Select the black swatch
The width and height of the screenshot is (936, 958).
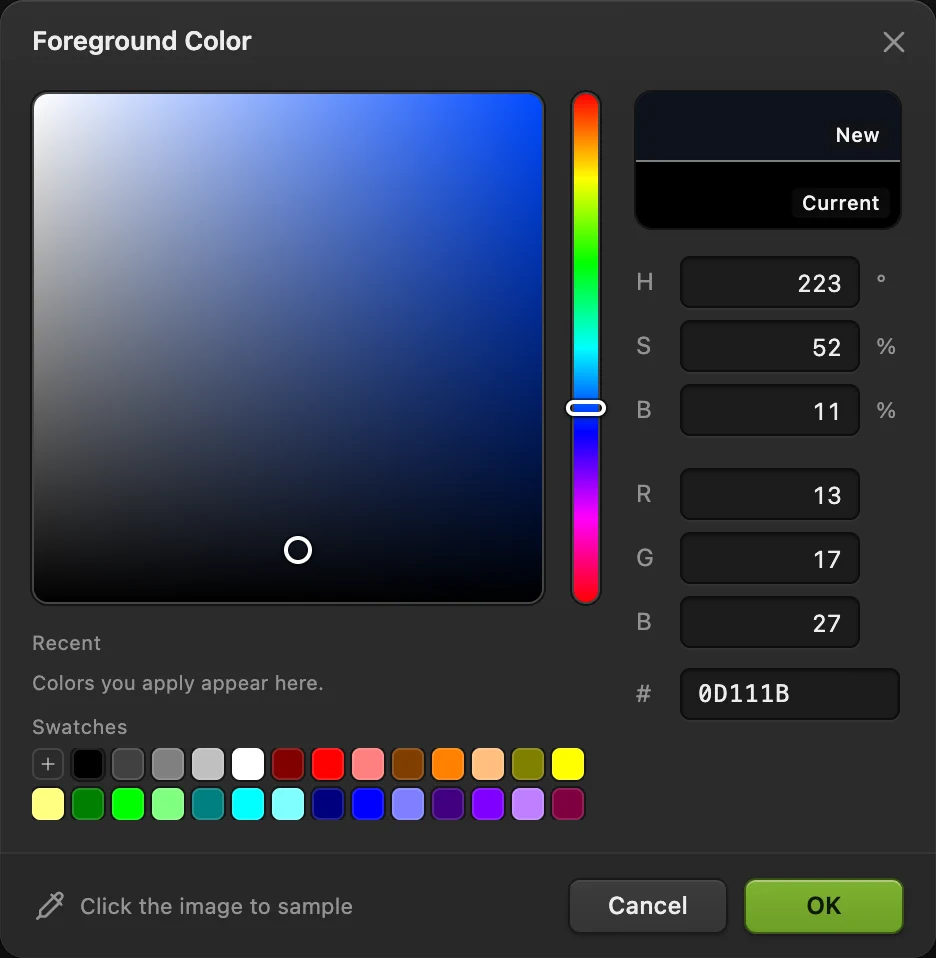tap(88, 764)
